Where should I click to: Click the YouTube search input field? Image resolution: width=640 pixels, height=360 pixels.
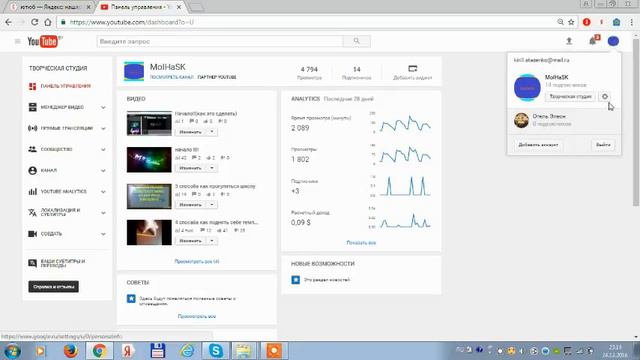click(x=220, y=41)
